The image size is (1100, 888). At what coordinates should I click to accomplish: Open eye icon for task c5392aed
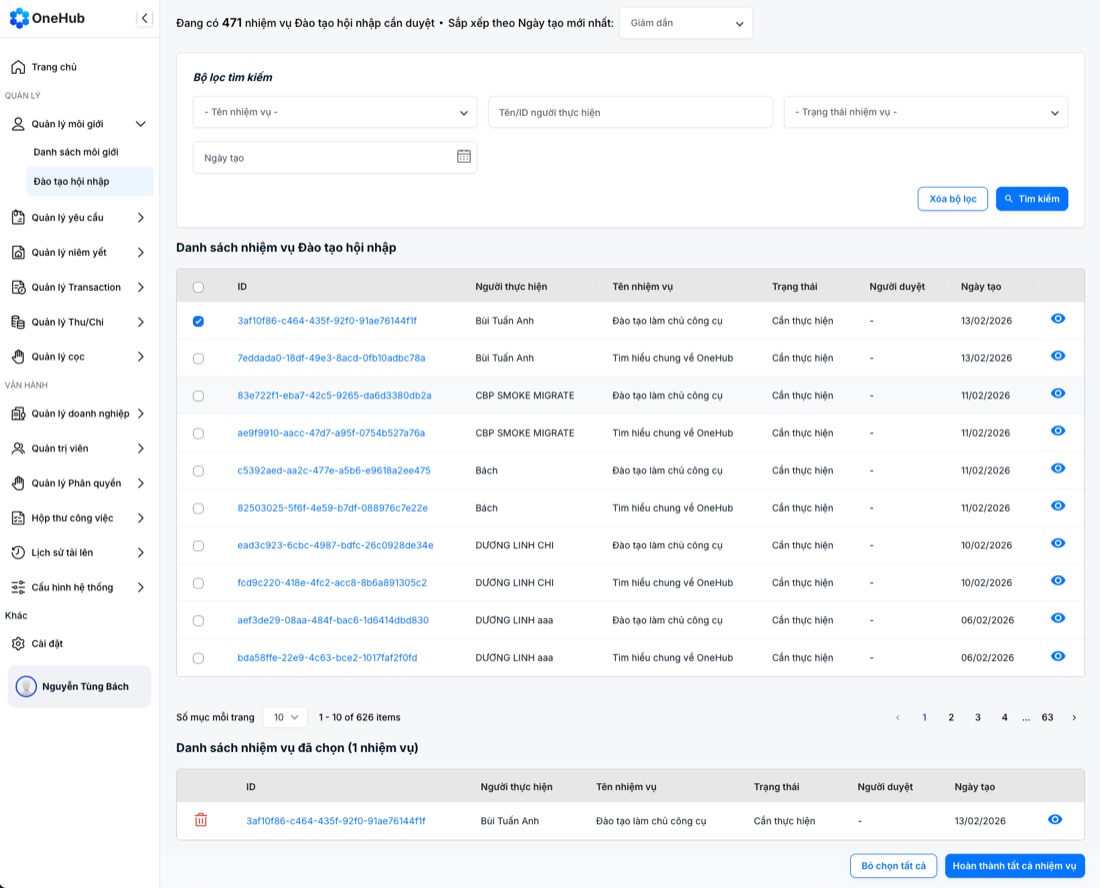click(1058, 469)
